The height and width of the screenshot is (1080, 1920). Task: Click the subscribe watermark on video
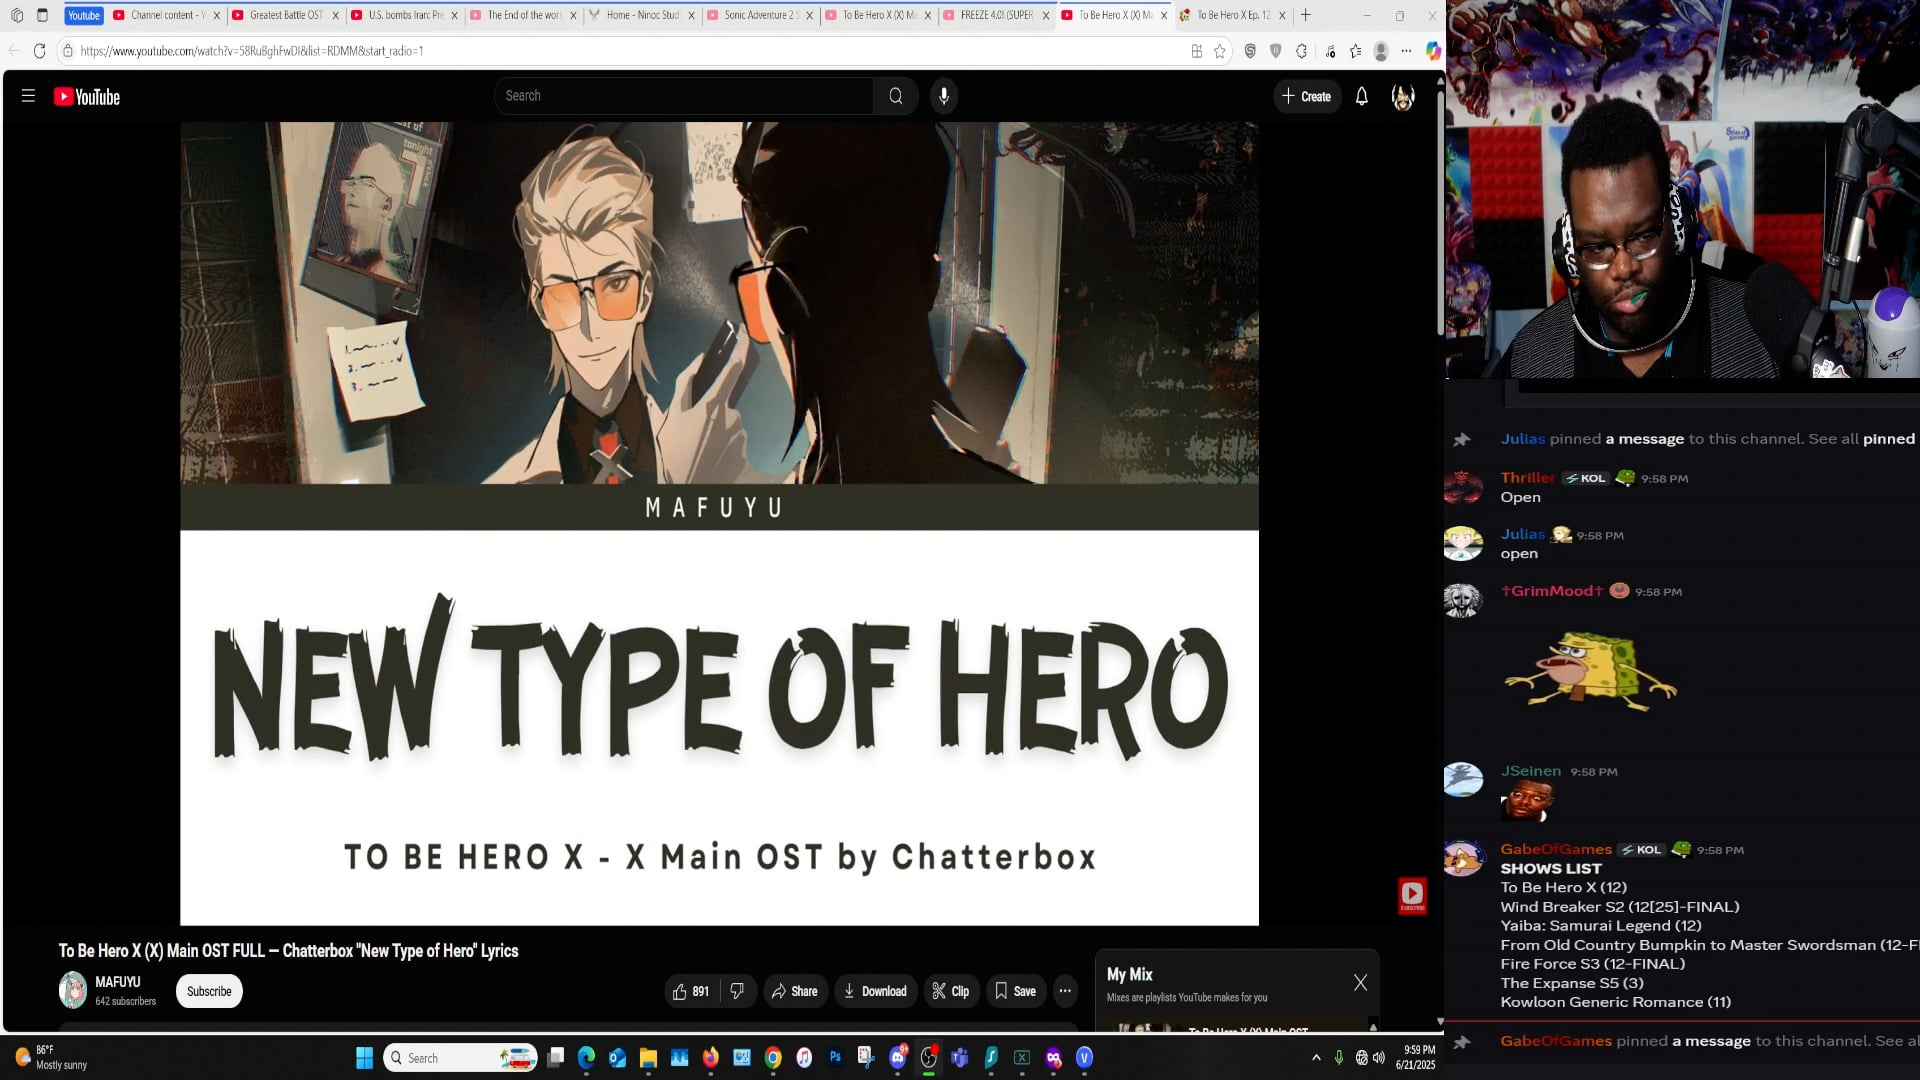pyautogui.click(x=1412, y=895)
